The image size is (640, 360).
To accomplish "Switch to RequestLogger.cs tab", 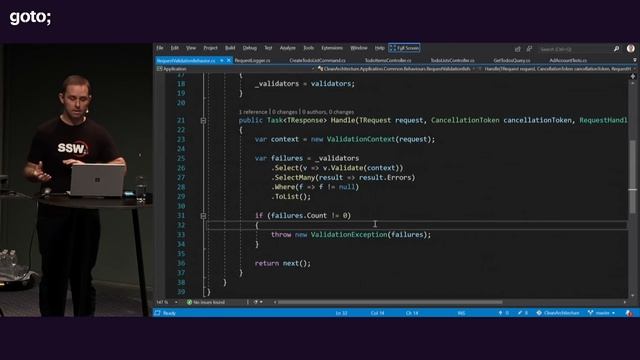I will coord(252,60).
